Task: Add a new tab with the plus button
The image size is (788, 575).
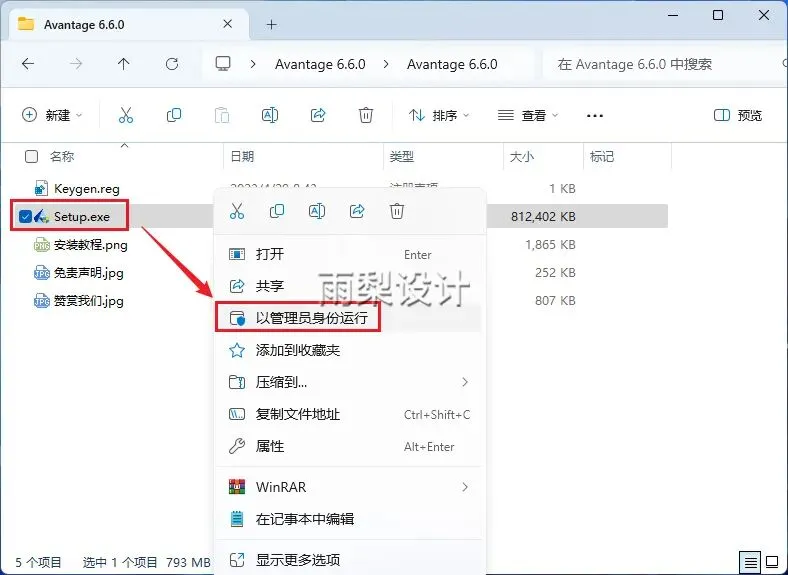Action: tap(271, 25)
